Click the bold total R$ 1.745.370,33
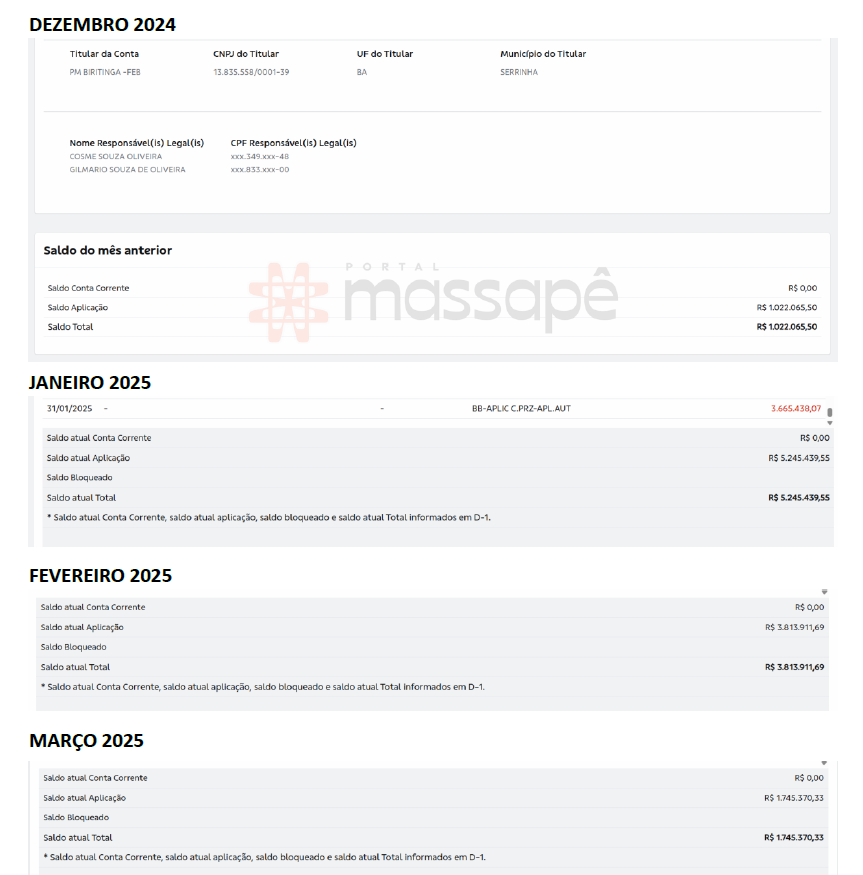Image resolution: width=863 pixels, height=875 pixels. point(793,838)
